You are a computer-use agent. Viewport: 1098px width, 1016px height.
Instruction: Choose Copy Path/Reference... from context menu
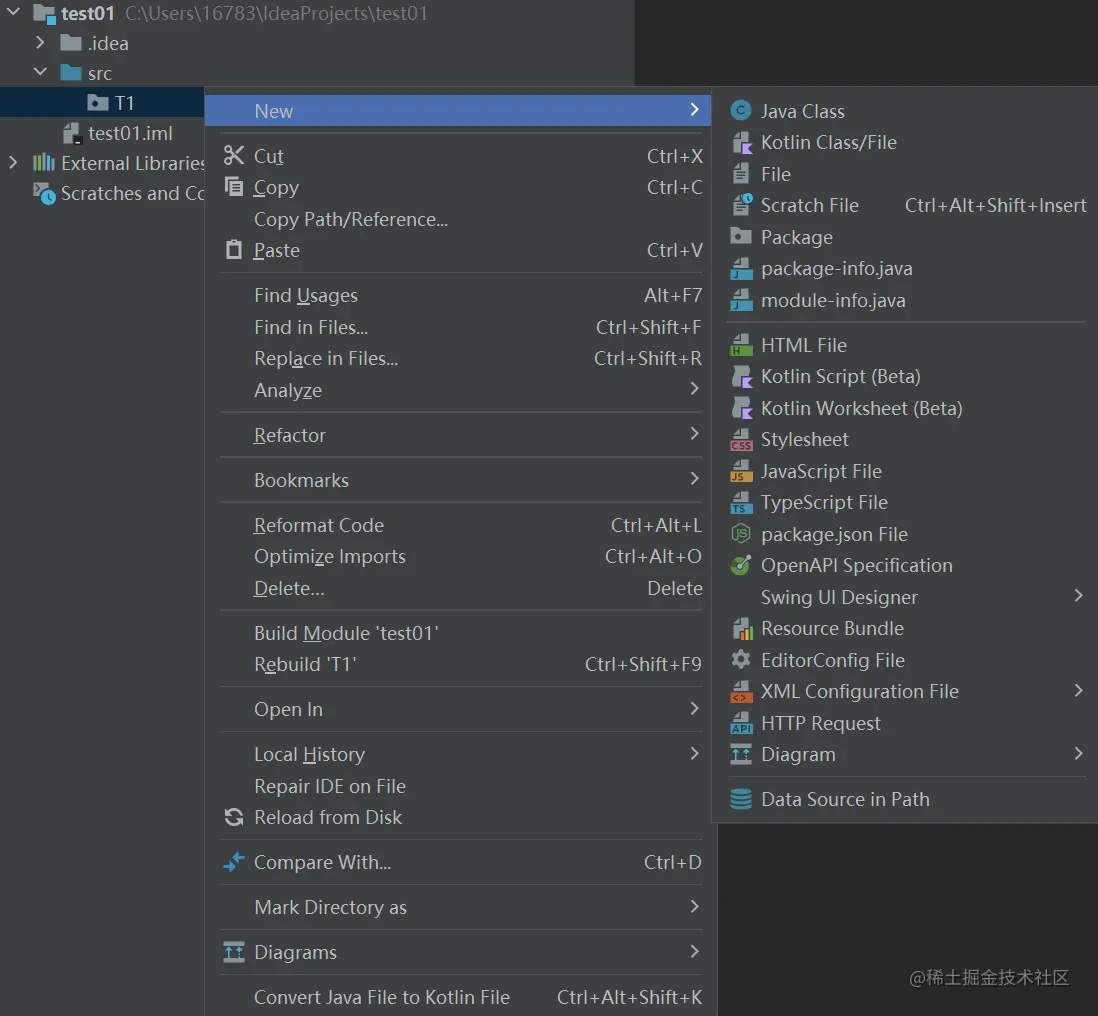[458, 219]
